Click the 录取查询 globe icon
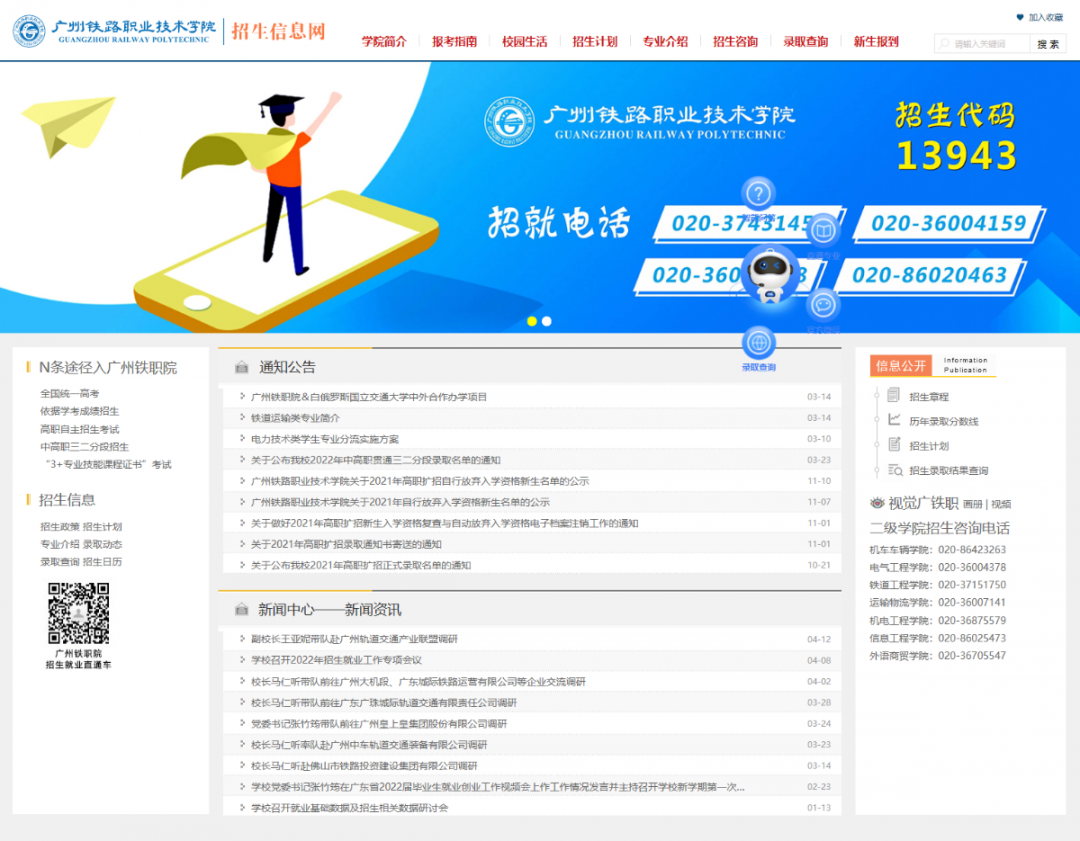This screenshot has height=841, width=1080. (x=759, y=343)
